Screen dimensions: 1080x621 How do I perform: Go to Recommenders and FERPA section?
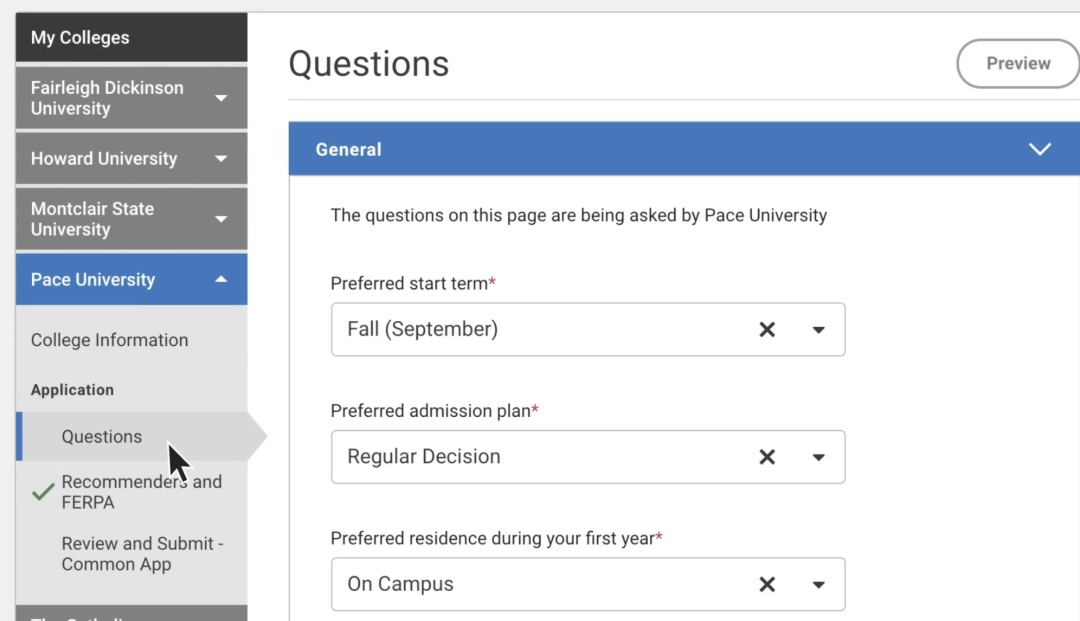click(x=142, y=492)
